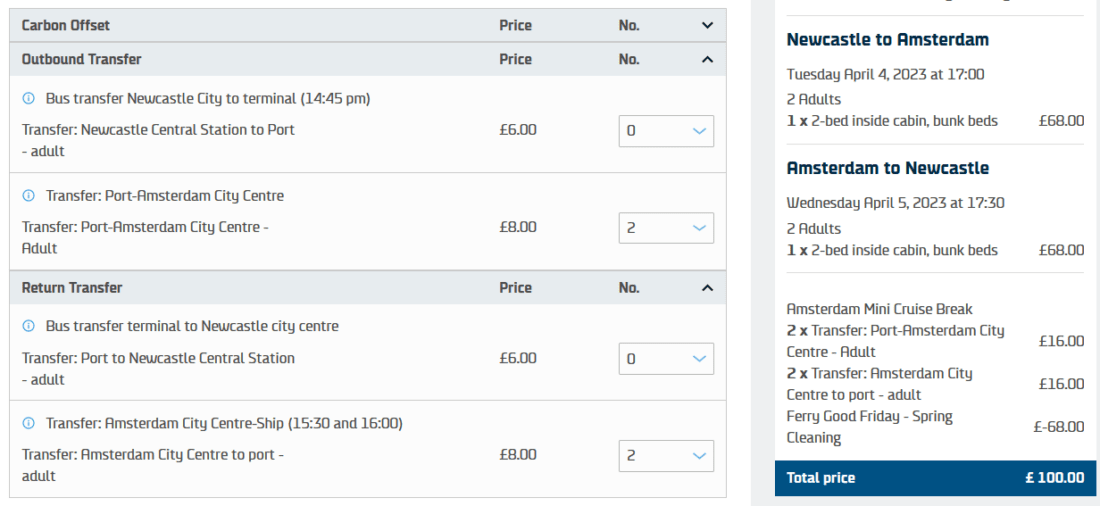Click the Return Transfer header label
Viewport: 1100px width, 506px height.
click(x=72, y=288)
